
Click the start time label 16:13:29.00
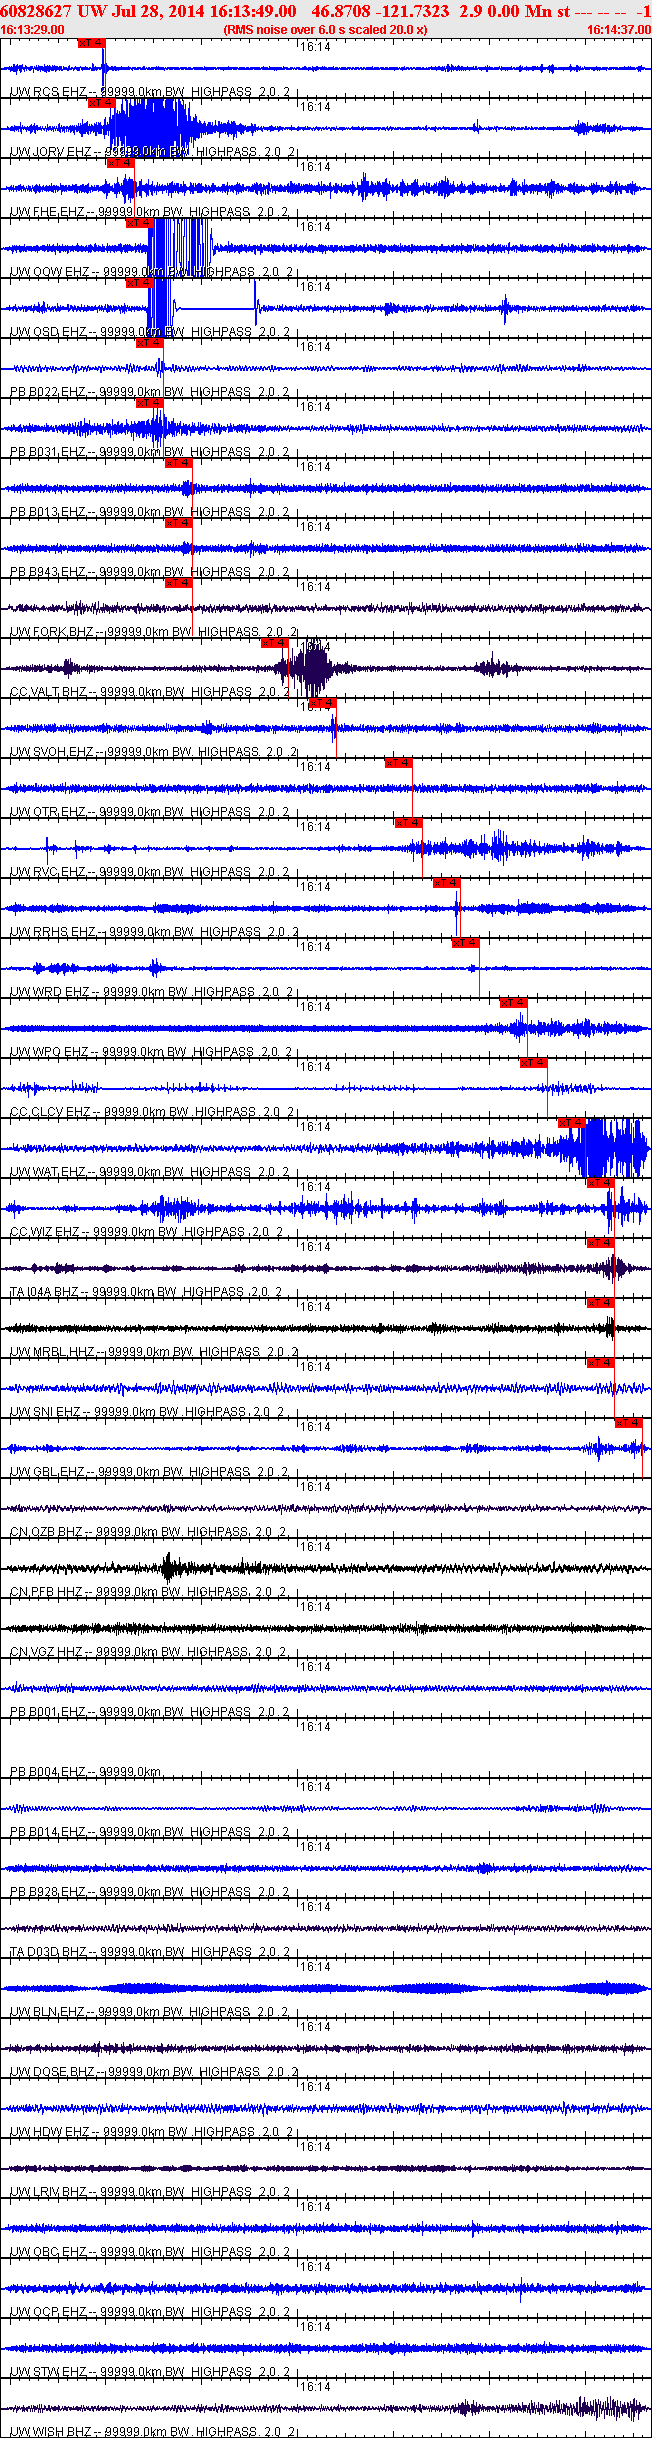click(x=33, y=30)
